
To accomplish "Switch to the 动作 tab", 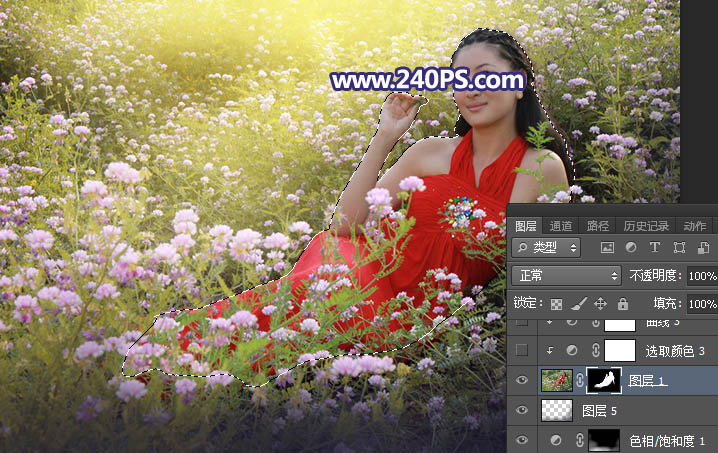I will pyautogui.click(x=695, y=226).
